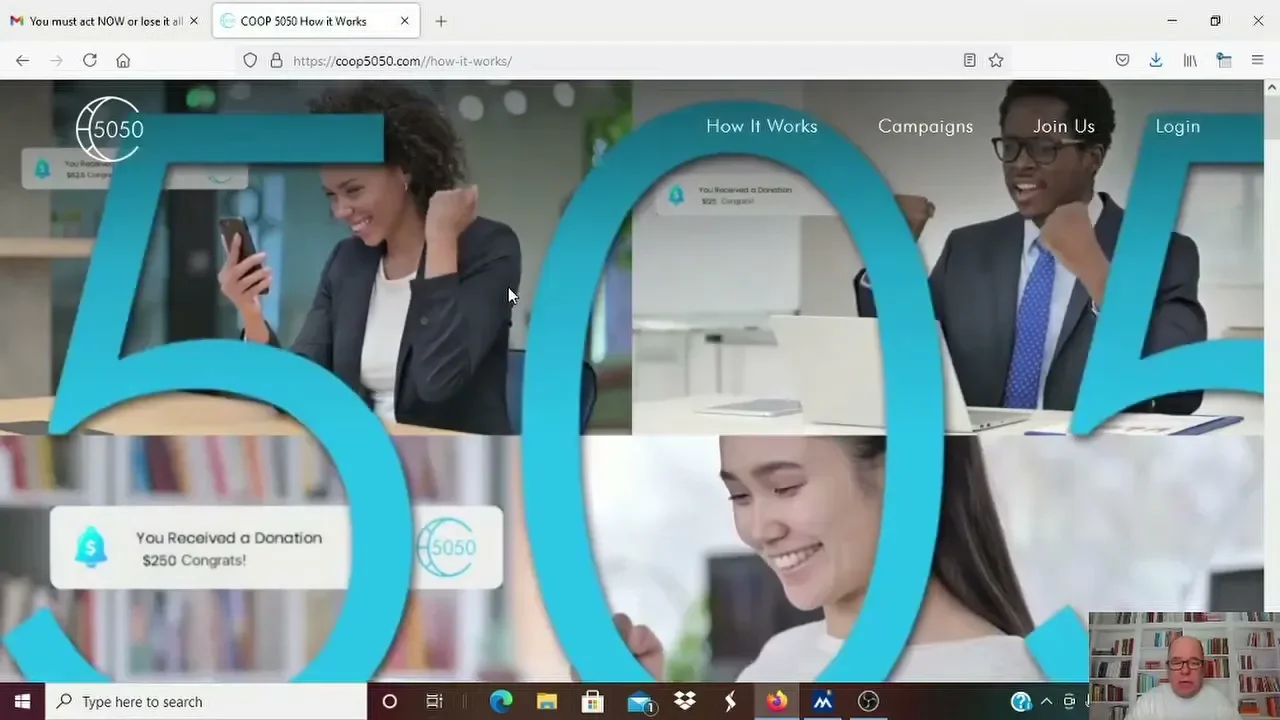Viewport: 1280px width, 720px height.
Task: Close the COOP 5050 How it Works tab
Action: (404, 21)
